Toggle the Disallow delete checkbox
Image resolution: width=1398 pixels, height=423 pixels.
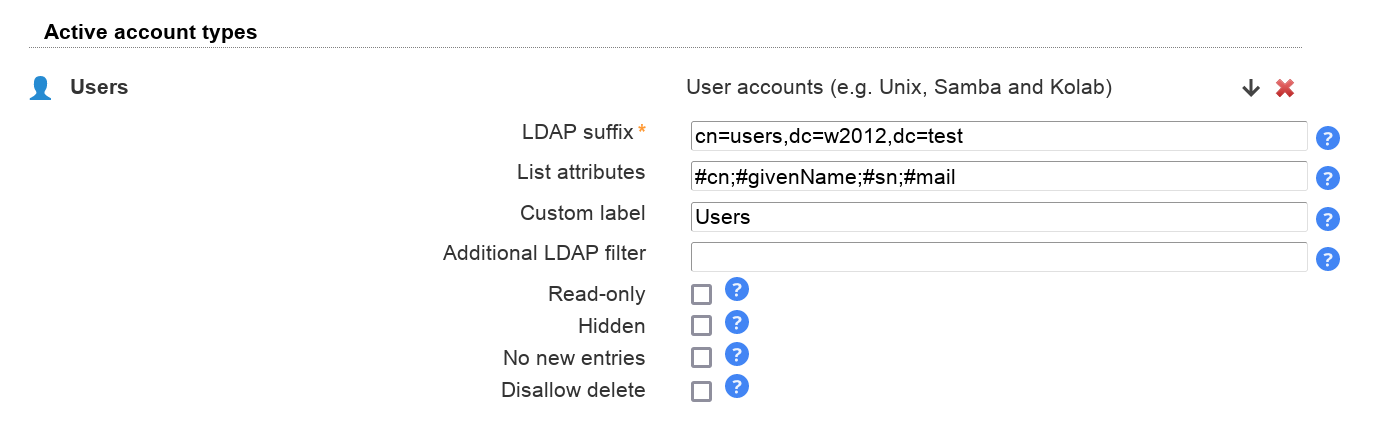(x=701, y=391)
